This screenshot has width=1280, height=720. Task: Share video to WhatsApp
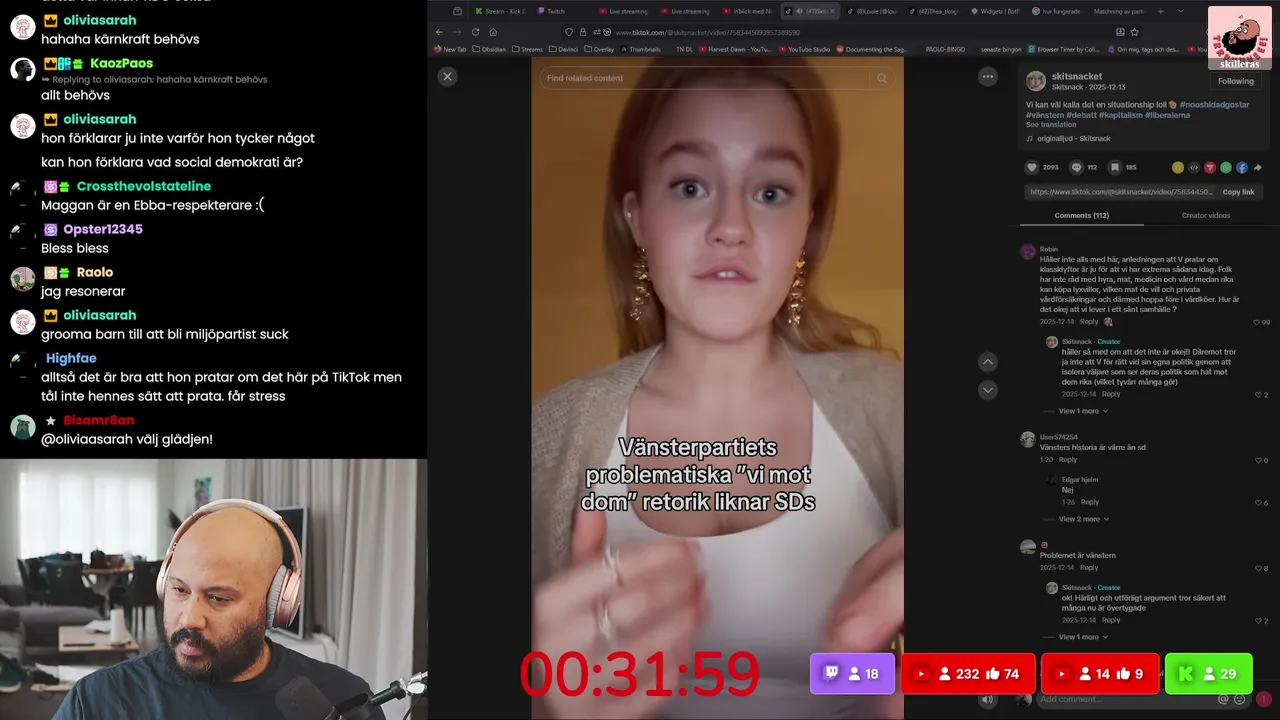pyautogui.click(x=1226, y=167)
